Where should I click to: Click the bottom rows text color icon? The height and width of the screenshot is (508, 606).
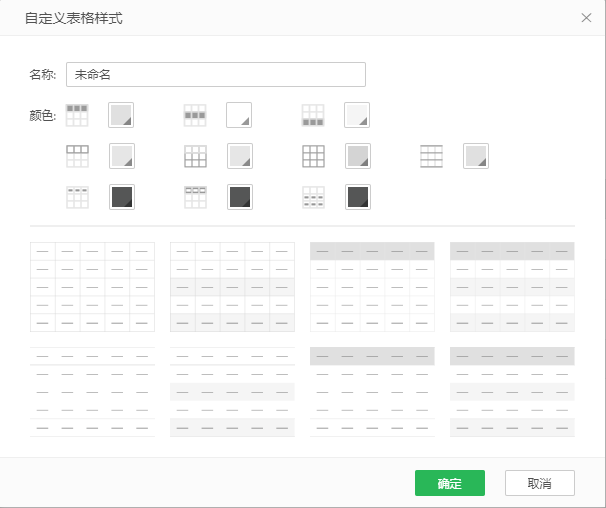(x=313, y=197)
